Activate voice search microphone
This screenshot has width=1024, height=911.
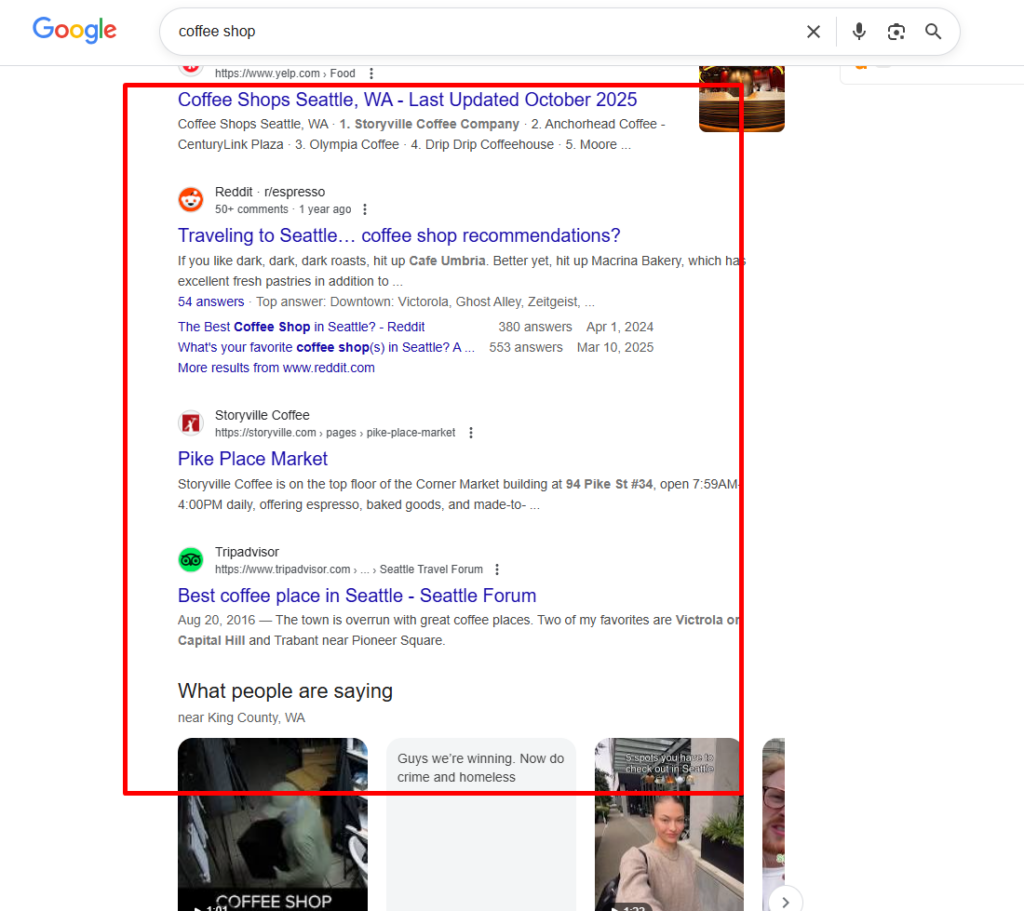pyautogui.click(x=858, y=31)
